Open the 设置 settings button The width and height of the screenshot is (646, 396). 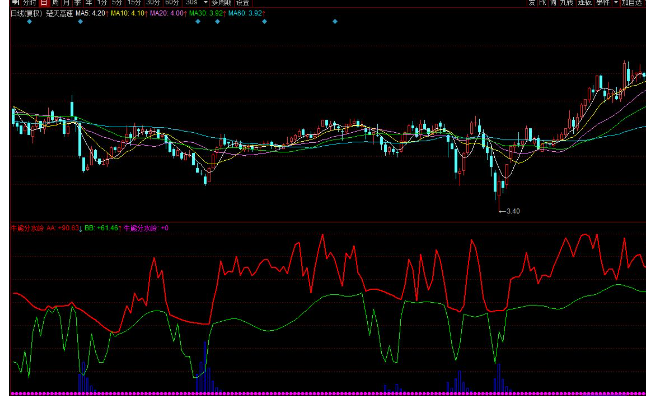(243, 3)
